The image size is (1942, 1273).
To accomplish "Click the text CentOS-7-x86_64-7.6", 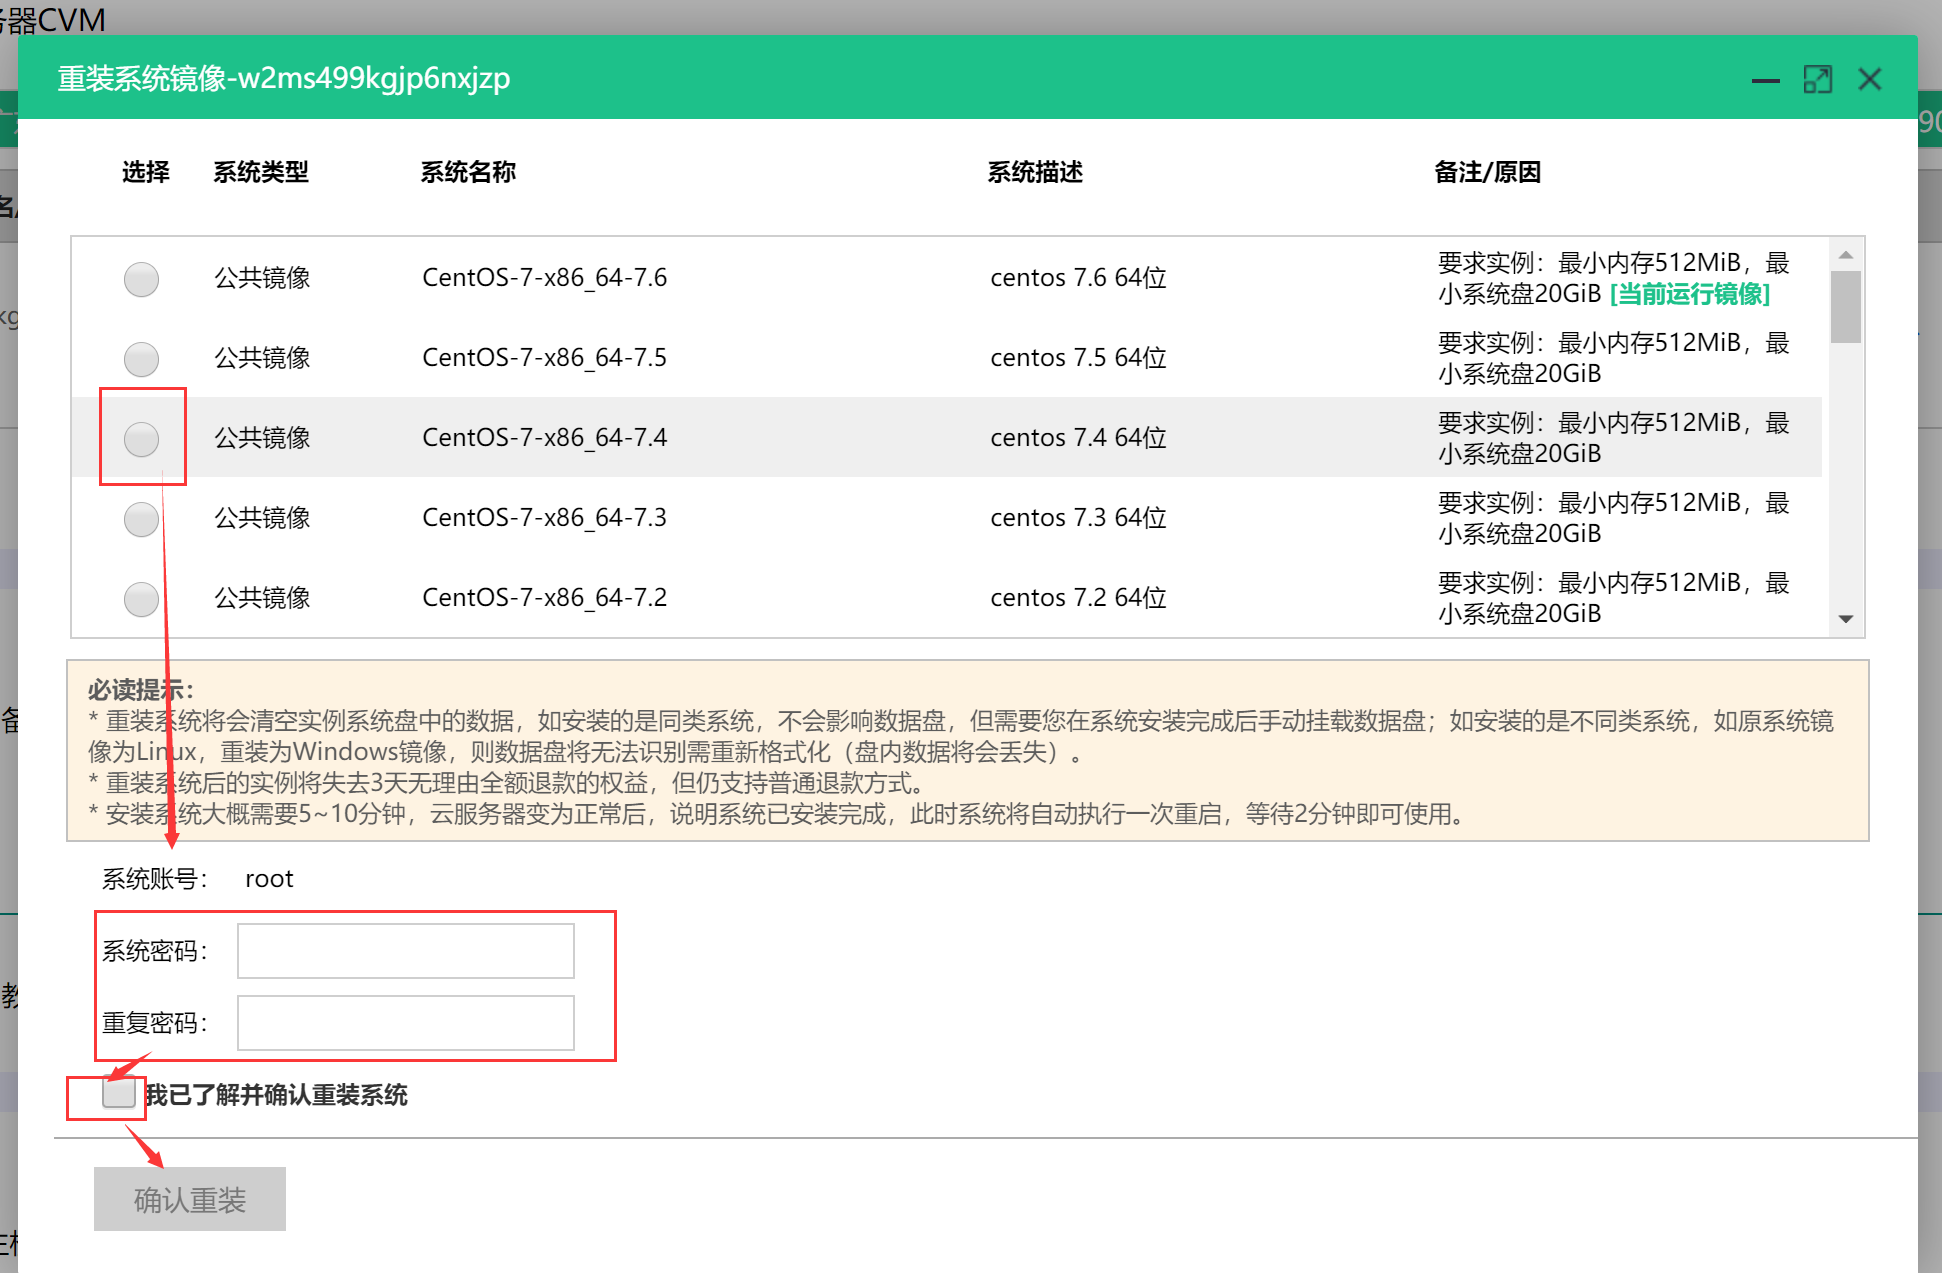I will [x=545, y=278].
